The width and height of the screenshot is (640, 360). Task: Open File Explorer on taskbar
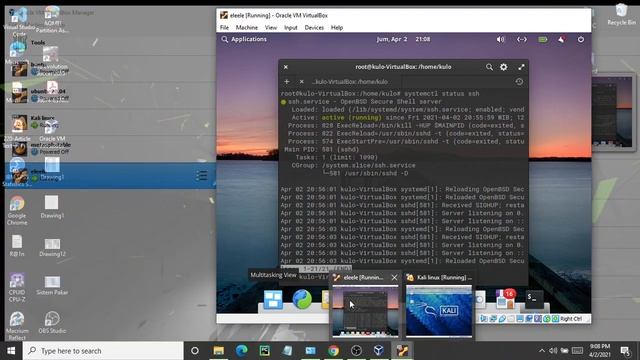[219, 351]
